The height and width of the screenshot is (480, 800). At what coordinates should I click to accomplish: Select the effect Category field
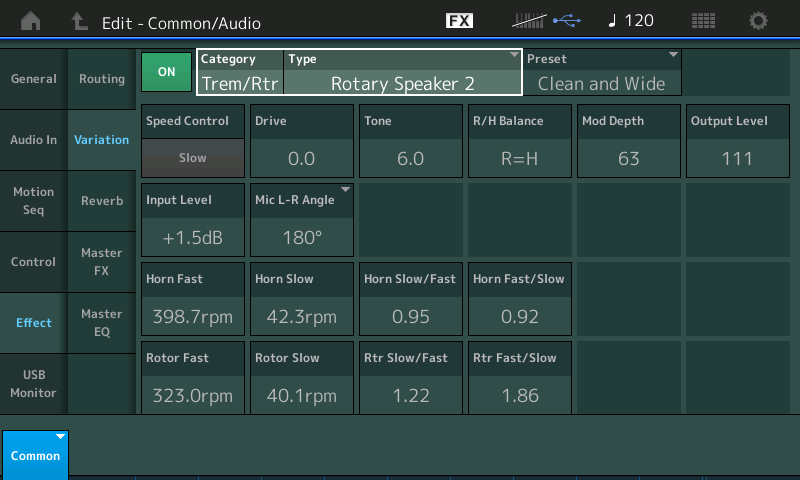click(x=240, y=73)
